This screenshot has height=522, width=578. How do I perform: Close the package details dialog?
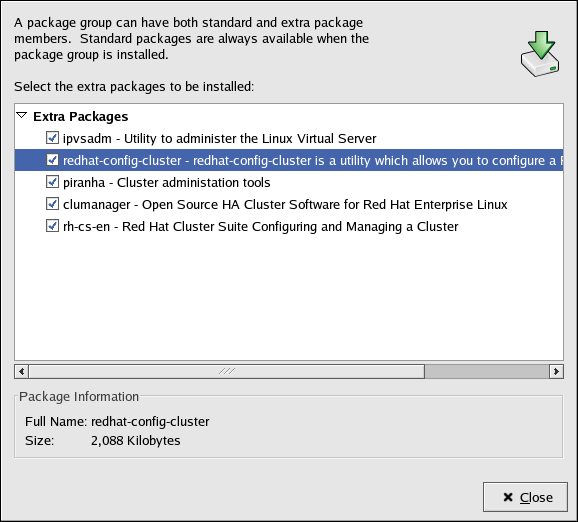525,497
